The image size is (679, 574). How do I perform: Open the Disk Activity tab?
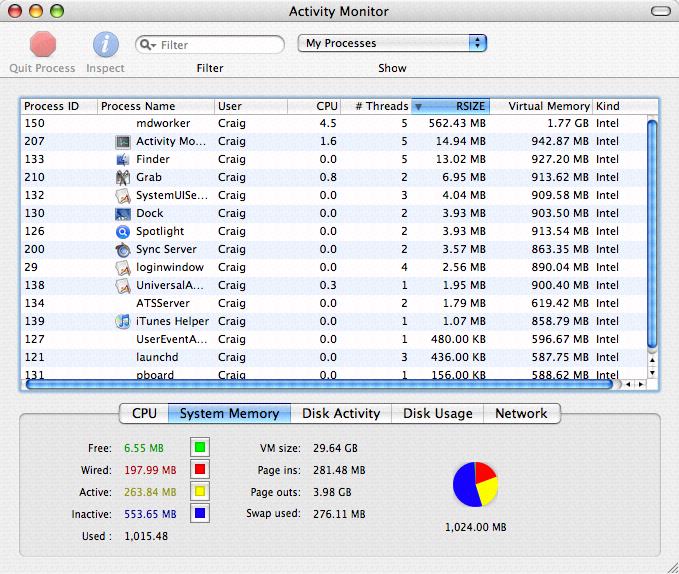tap(341, 413)
